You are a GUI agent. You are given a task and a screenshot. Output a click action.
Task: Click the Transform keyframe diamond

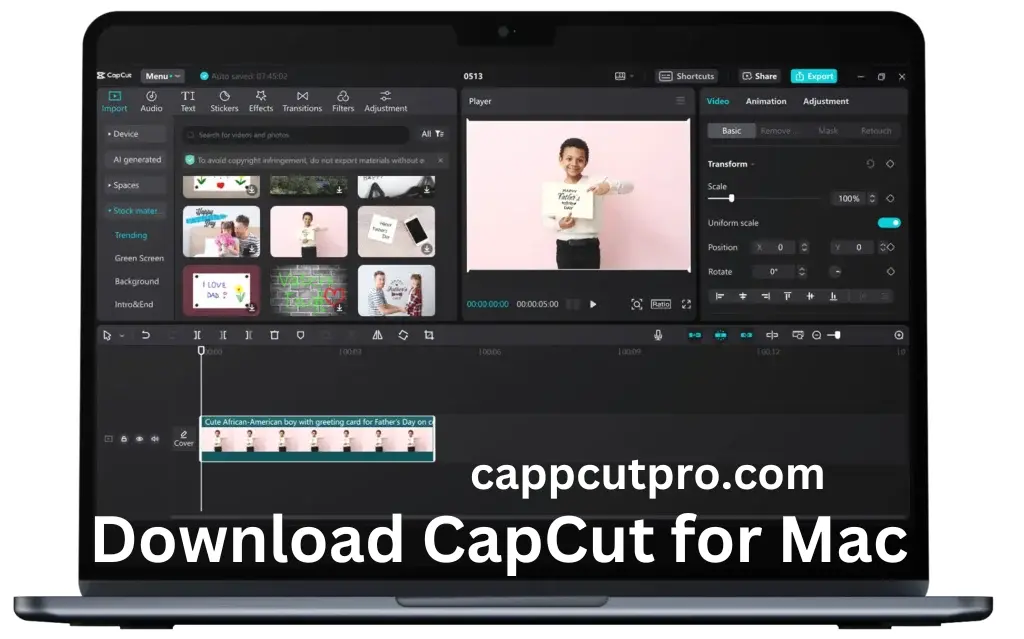tap(890, 164)
